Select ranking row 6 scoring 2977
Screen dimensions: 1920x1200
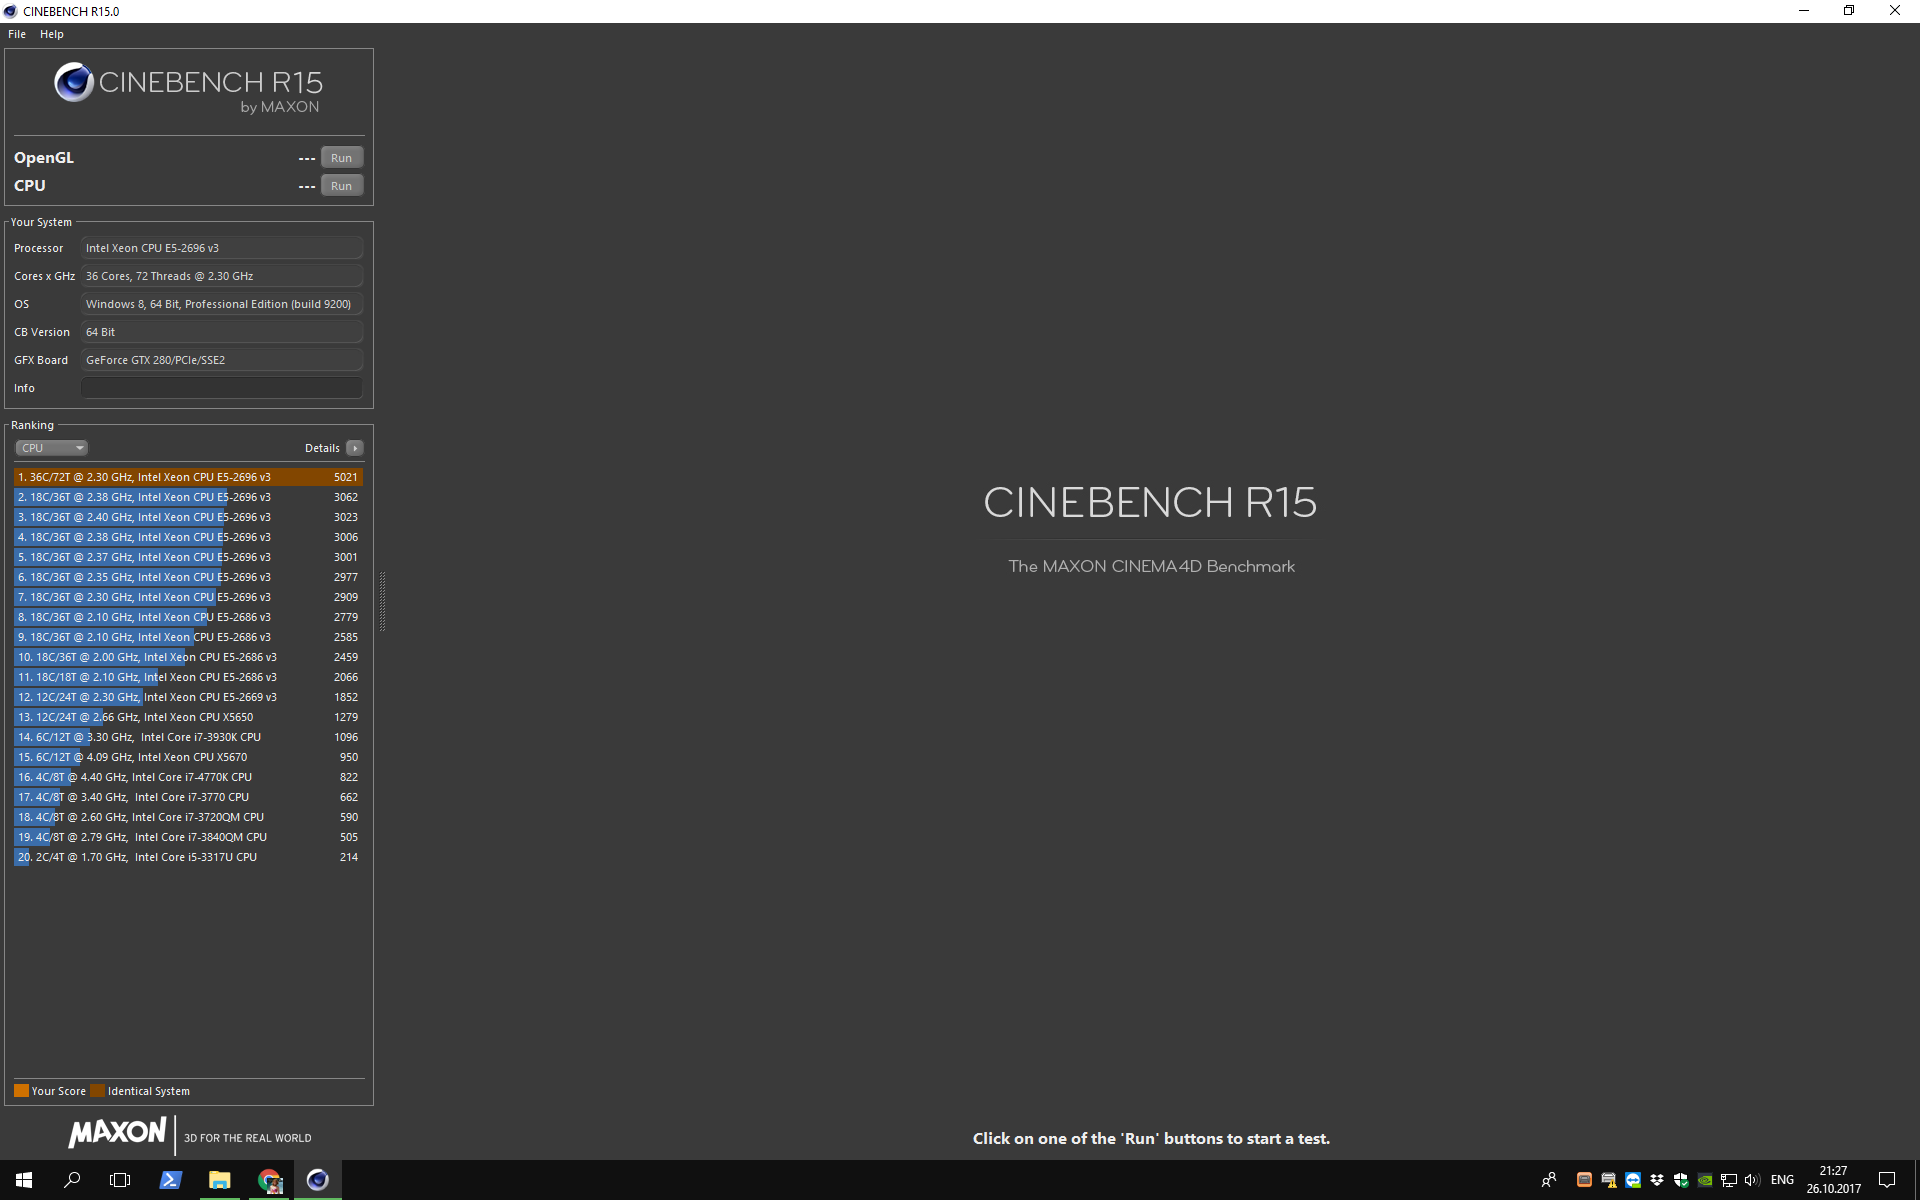[188, 577]
